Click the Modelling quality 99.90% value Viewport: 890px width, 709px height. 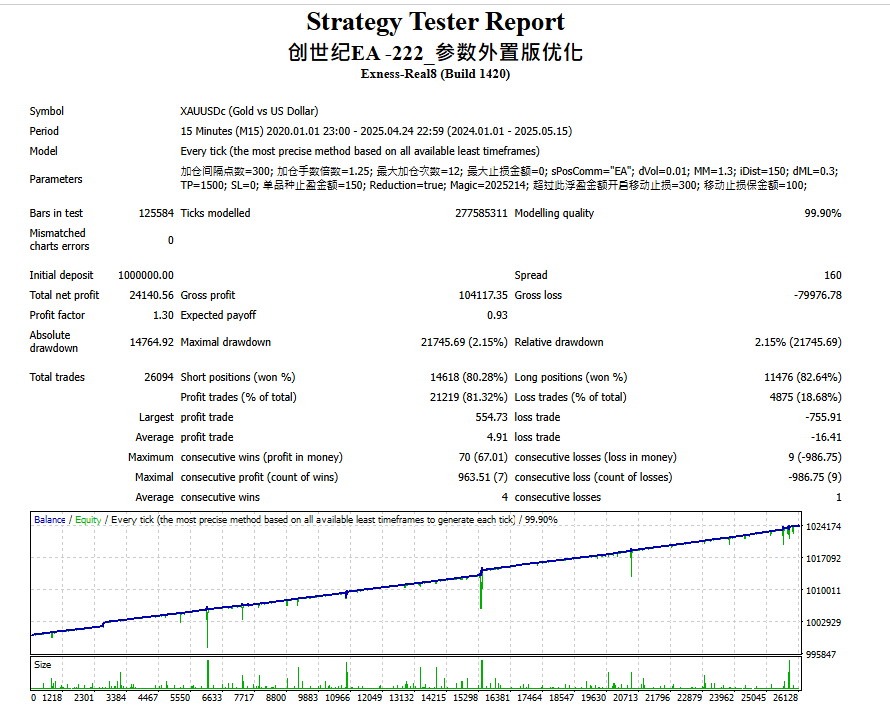pos(822,213)
